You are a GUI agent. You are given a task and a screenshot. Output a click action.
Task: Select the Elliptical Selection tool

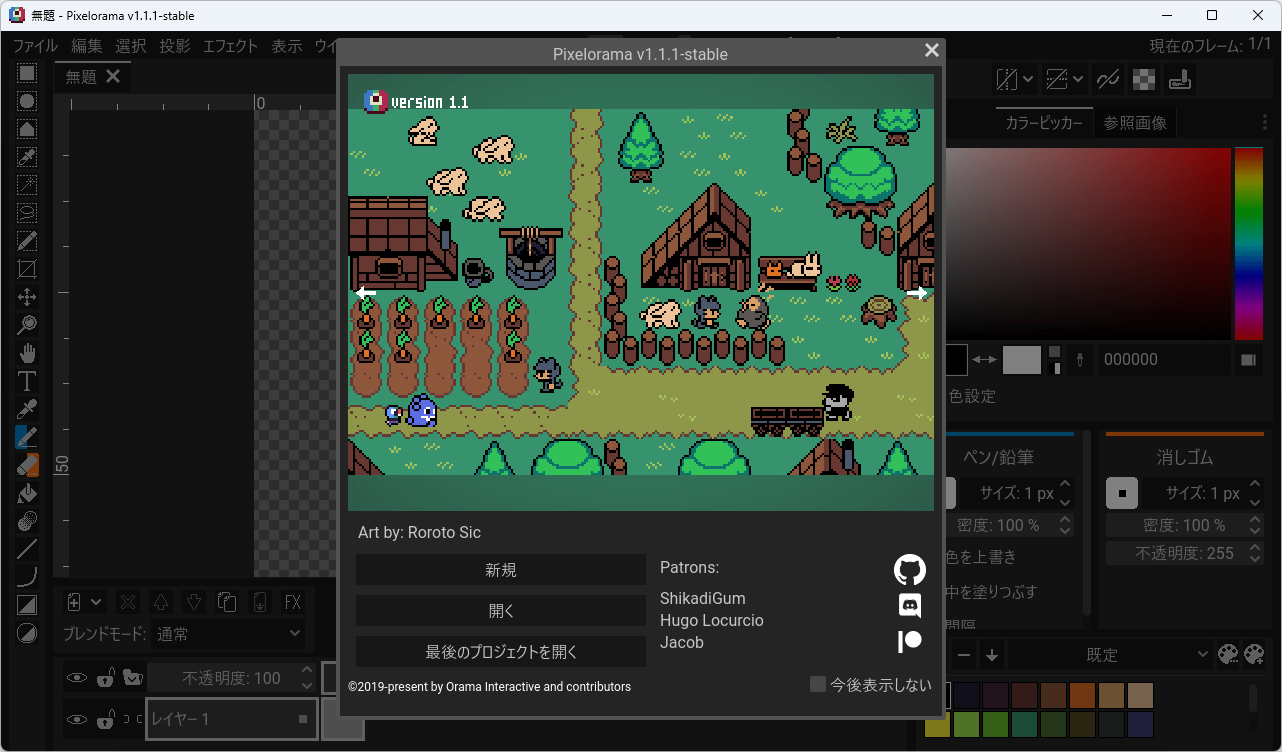click(x=27, y=101)
